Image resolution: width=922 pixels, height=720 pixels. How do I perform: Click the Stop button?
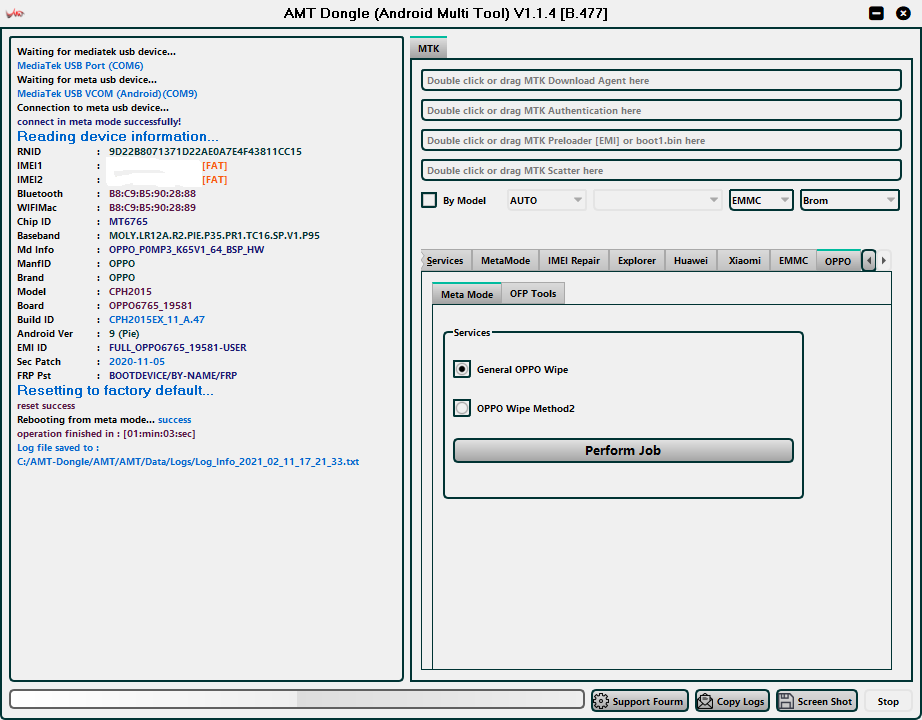(x=888, y=701)
